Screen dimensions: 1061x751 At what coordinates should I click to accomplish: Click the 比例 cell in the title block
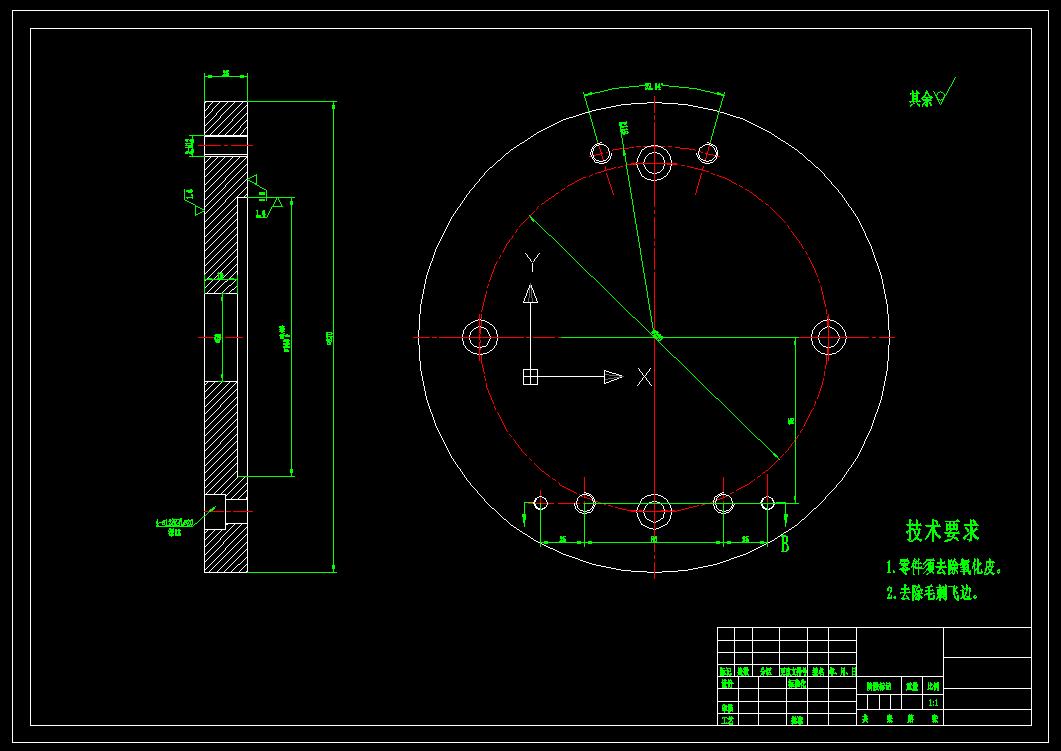[x=934, y=686]
